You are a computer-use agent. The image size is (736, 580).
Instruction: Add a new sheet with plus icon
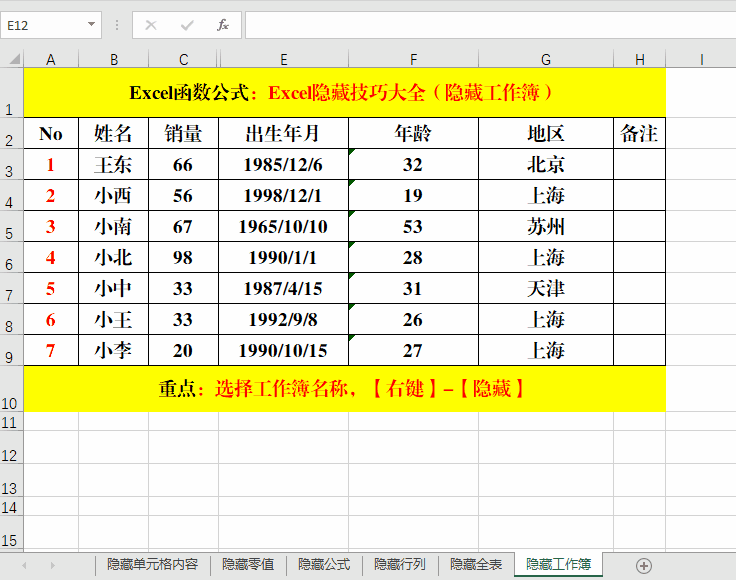click(x=644, y=566)
